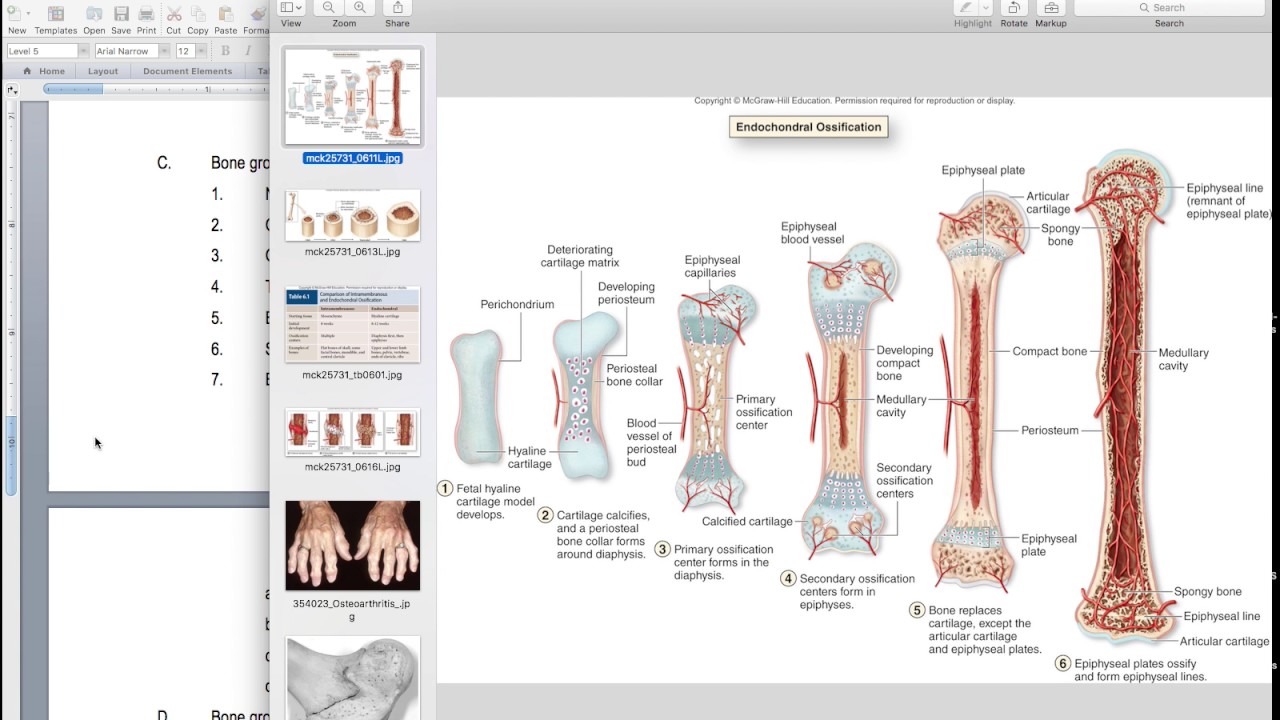Screen dimensions: 1280x720
Task: Click the Templates icon in Word toolbar
Action: 56,15
